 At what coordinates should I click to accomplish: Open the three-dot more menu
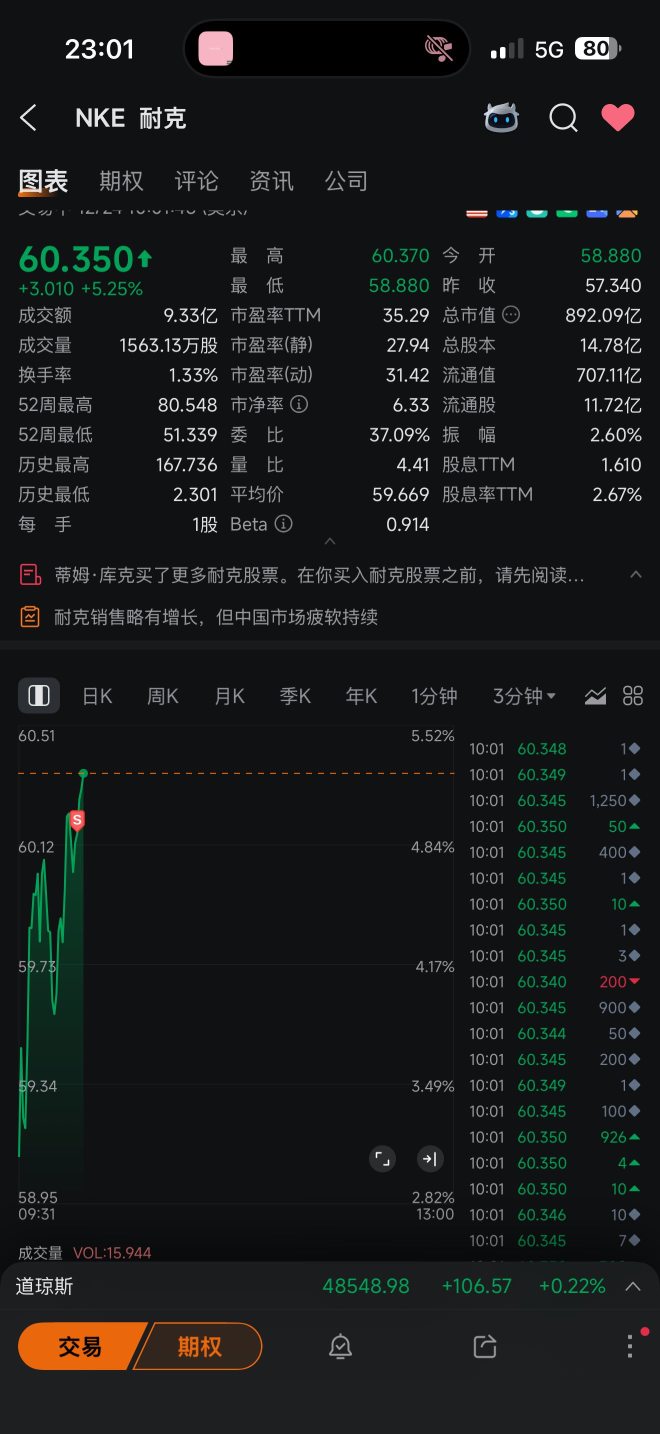[x=630, y=1346]
